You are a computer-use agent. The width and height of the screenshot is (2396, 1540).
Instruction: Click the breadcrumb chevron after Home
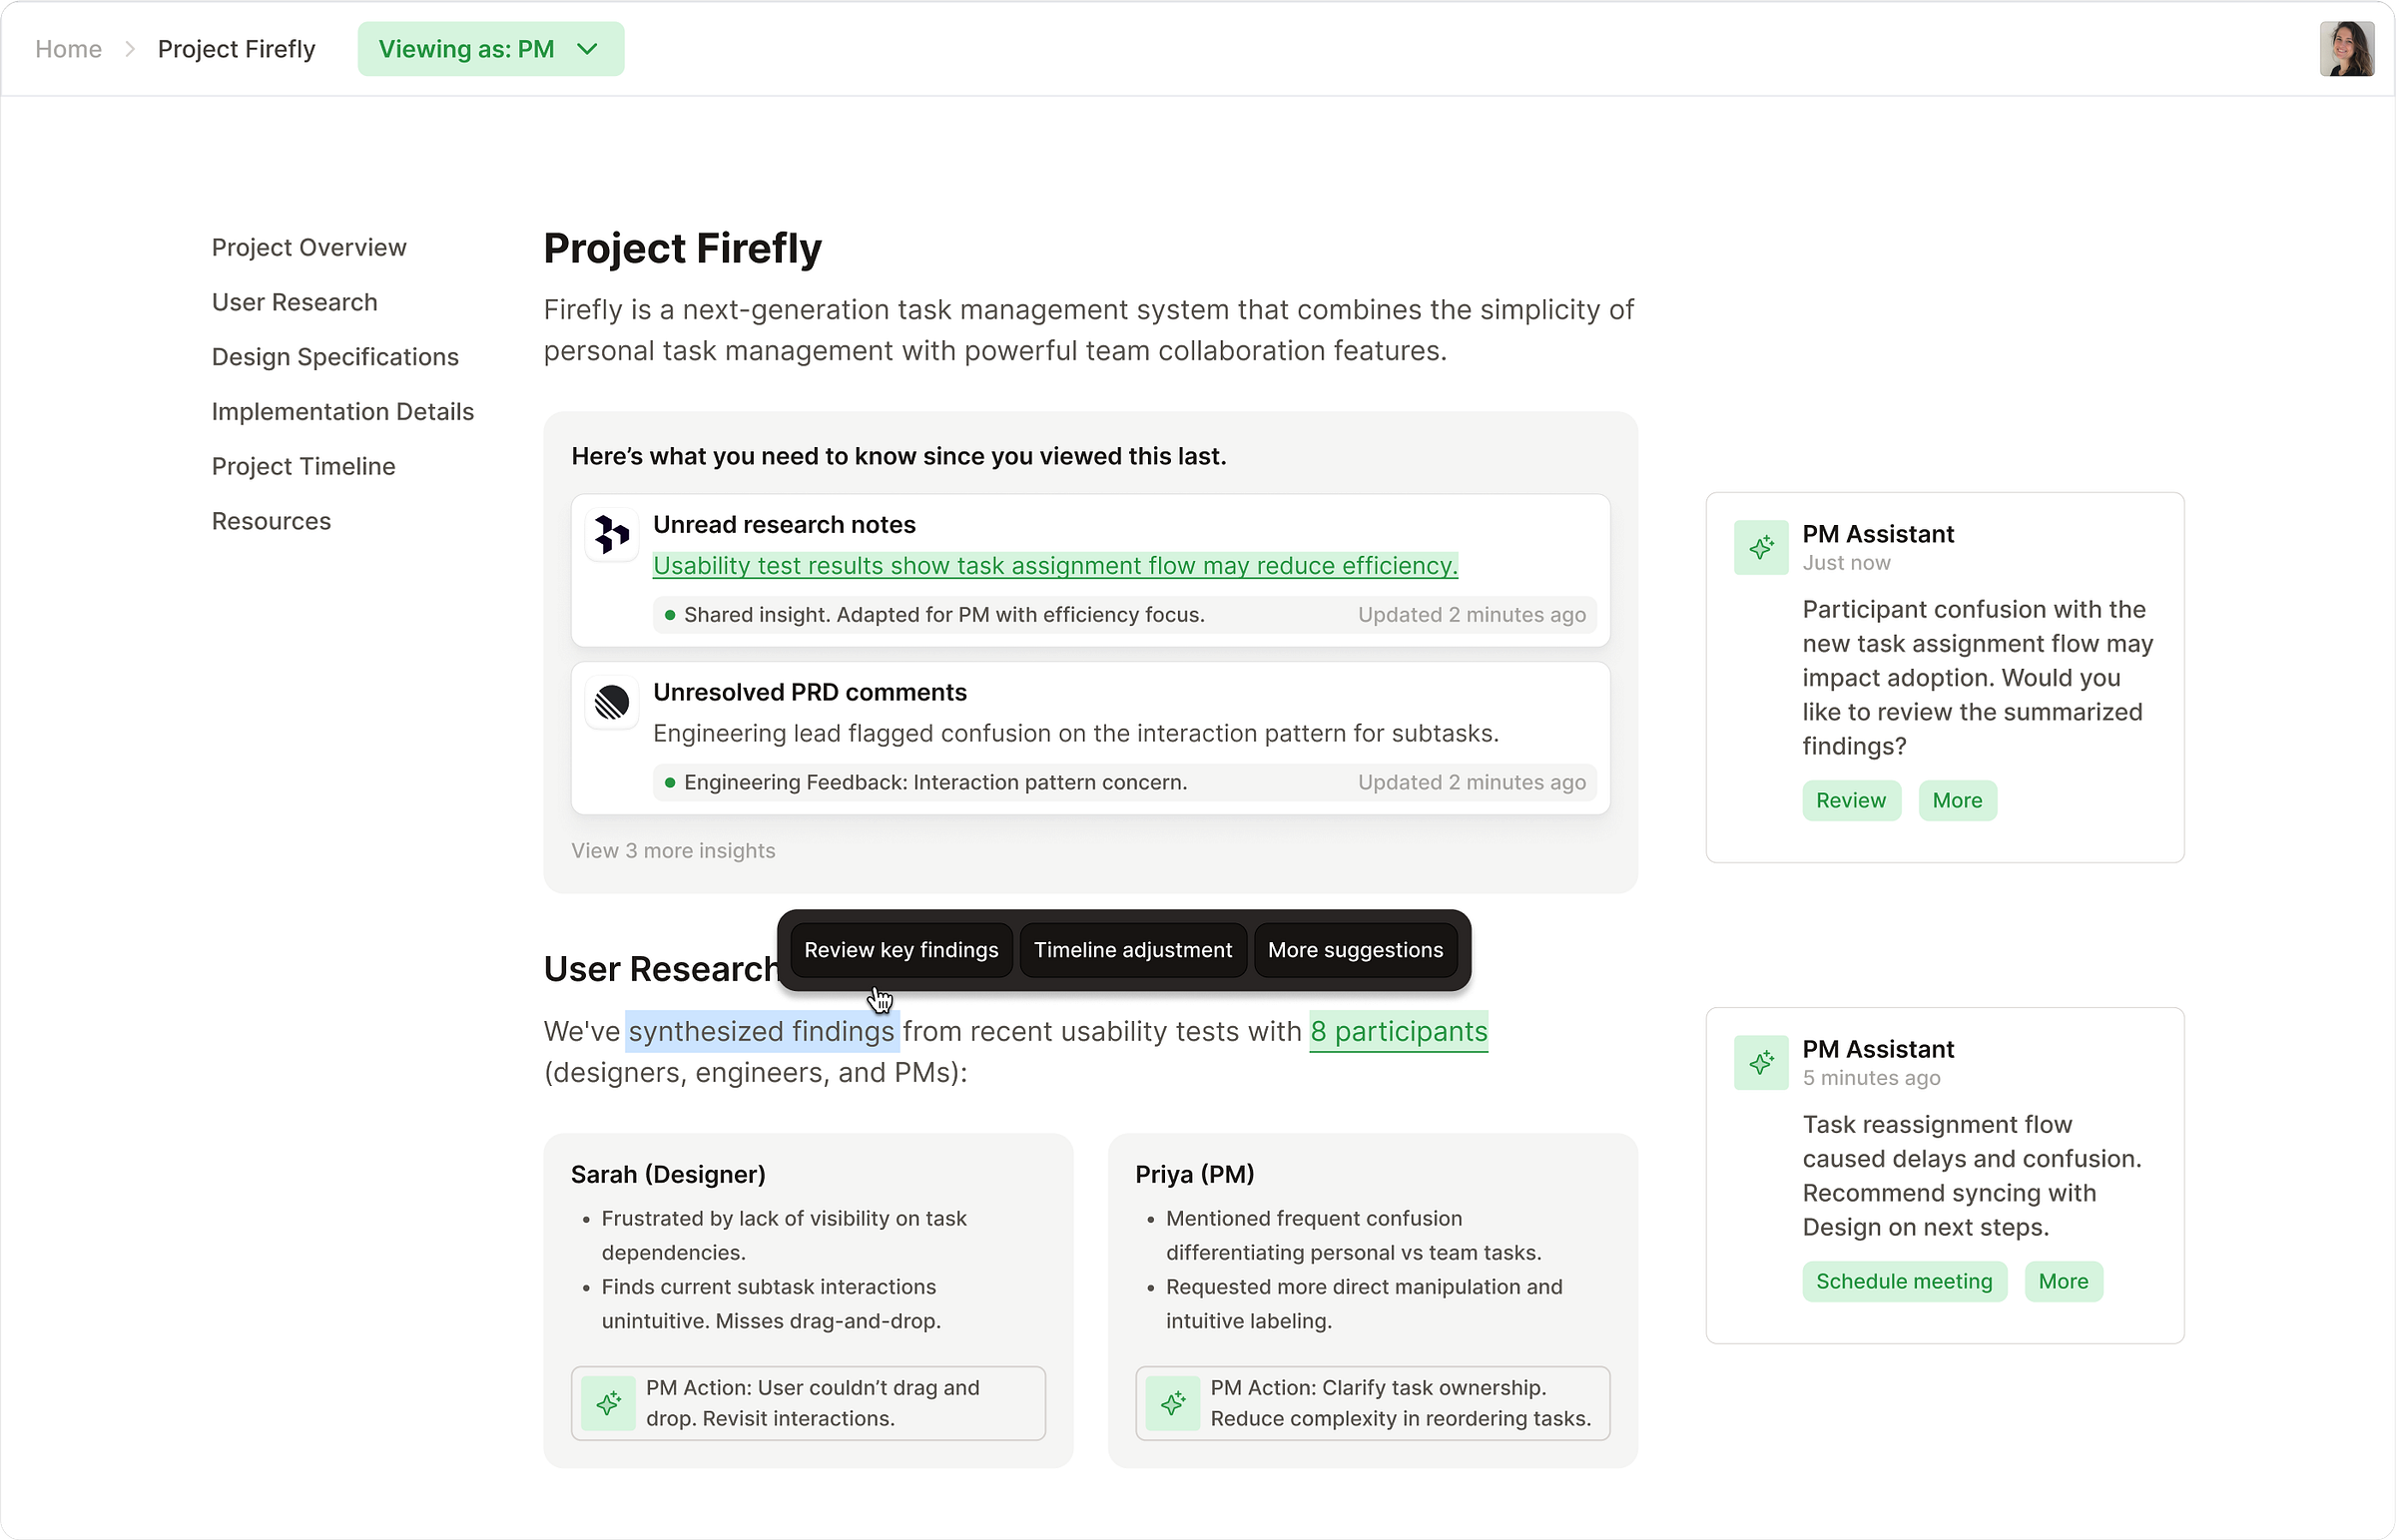130,49
